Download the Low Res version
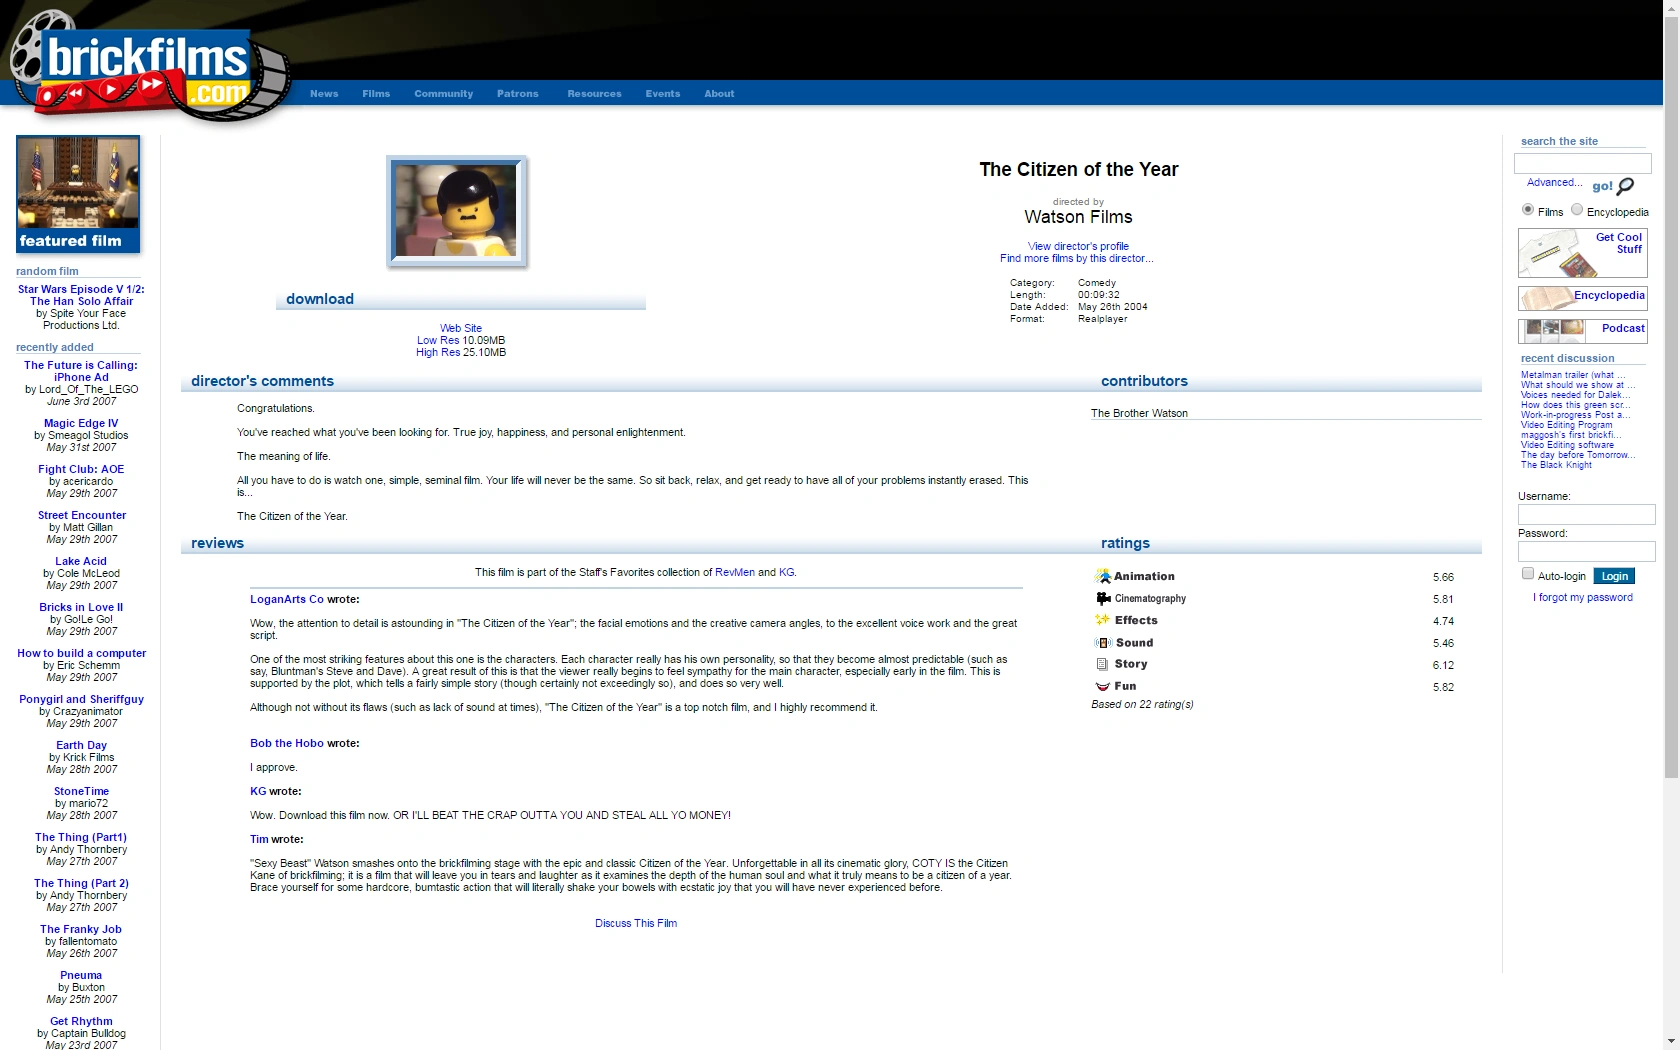This screenshot has width=1680, height=1050. pyautogui.click(x=438, y=340)
